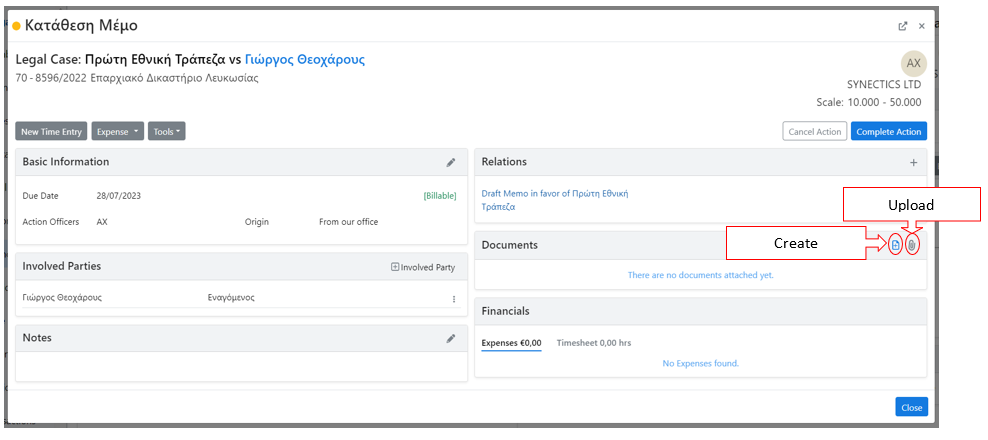Switch to the Timesheet 0,00 hrs tab

click(594, 343)
